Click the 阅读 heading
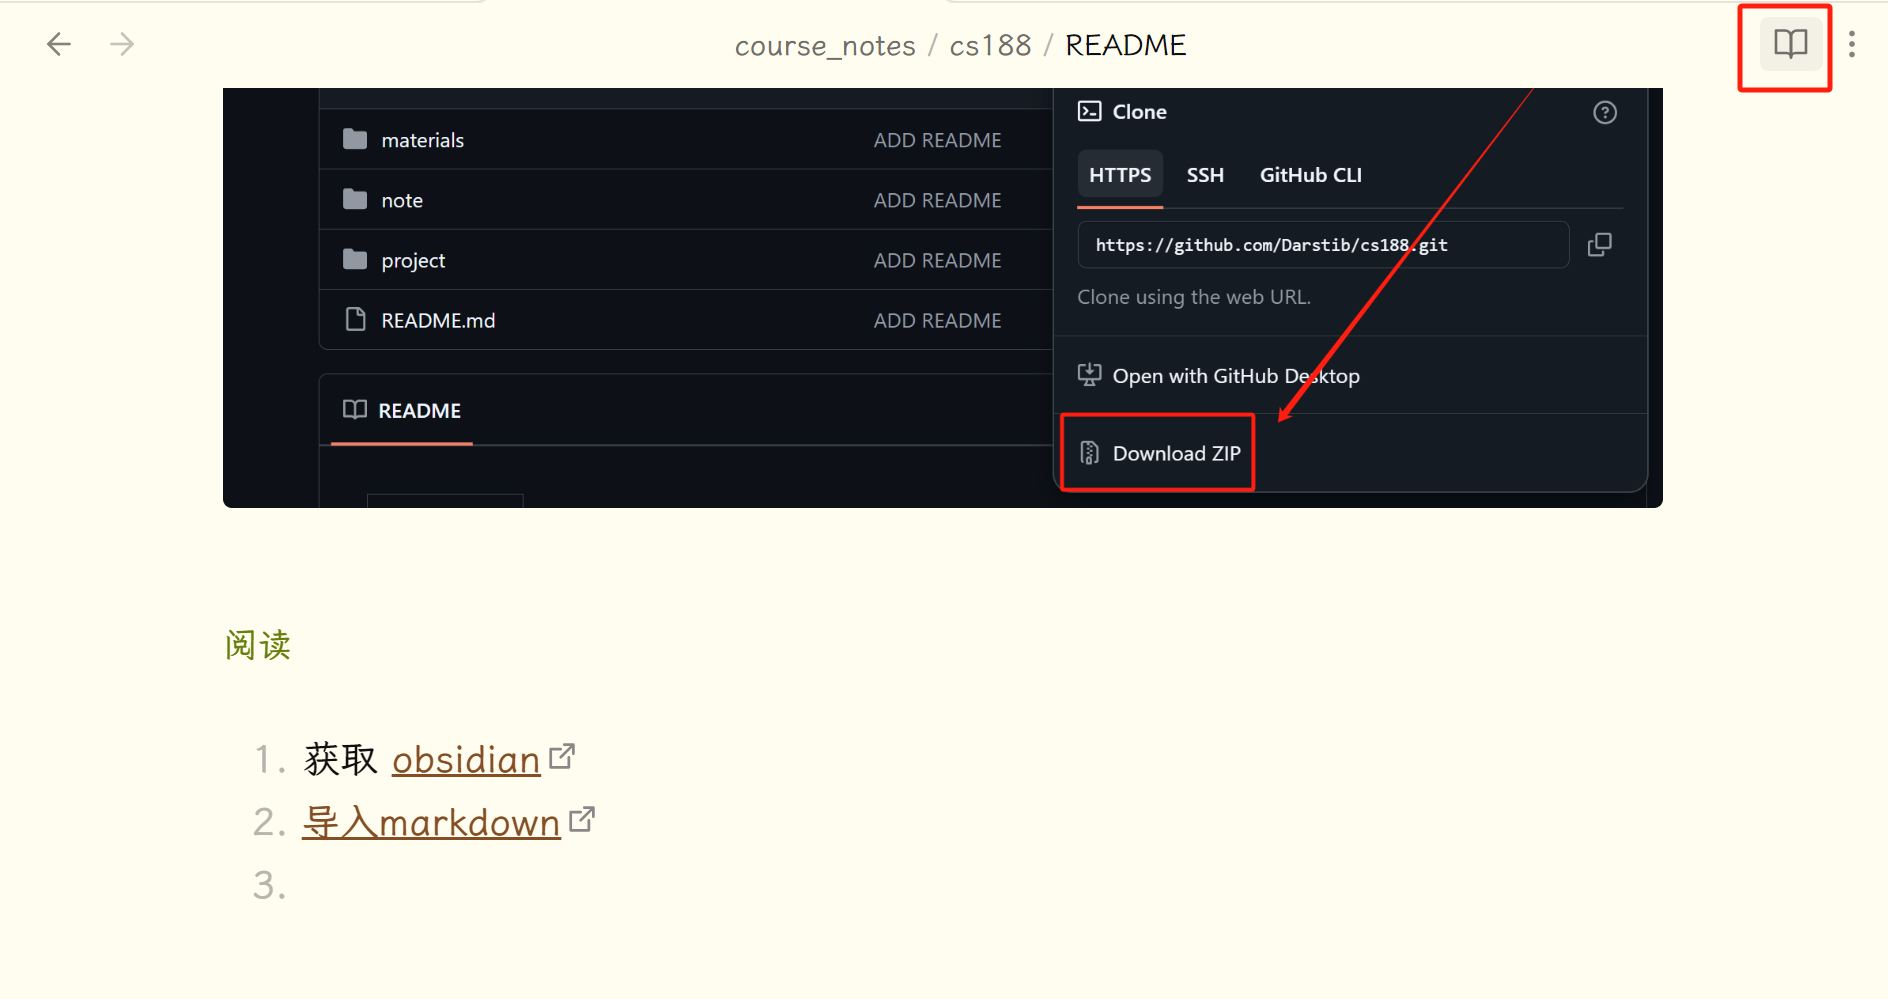Screen dimensions: 1888x999 258,645
